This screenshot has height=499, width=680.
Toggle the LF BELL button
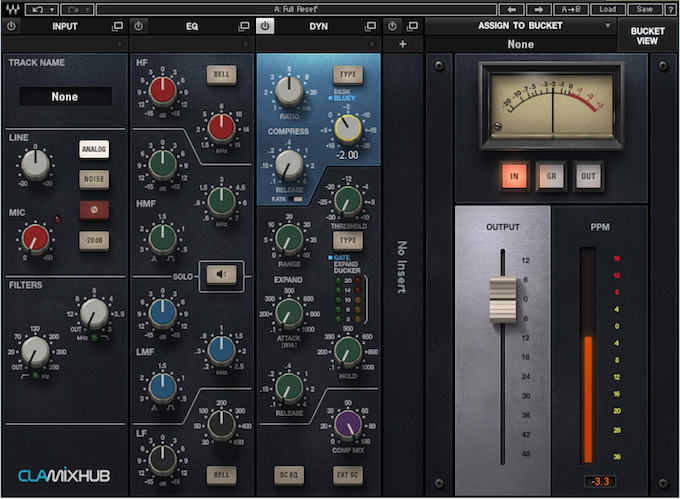coord(222,475)
